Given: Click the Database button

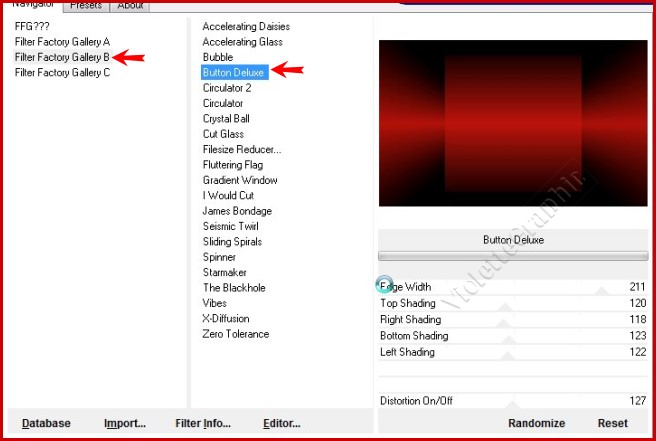Looking at the screenshot, I should (x=46, y=423).
